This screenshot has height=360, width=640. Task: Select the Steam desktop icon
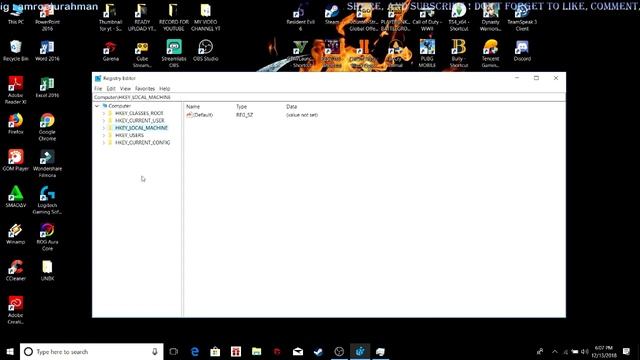332,14
